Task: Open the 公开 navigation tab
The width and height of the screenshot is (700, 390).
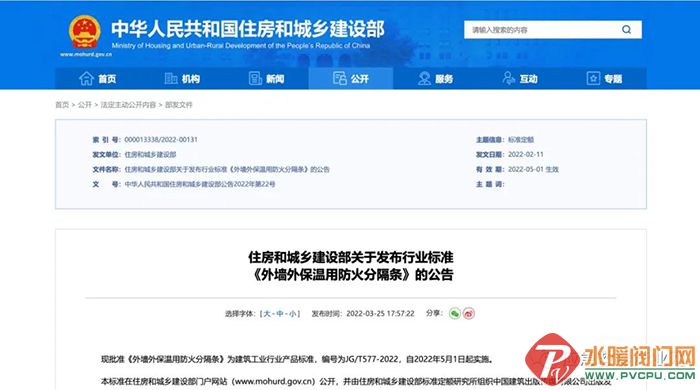Action: (351, 79)
